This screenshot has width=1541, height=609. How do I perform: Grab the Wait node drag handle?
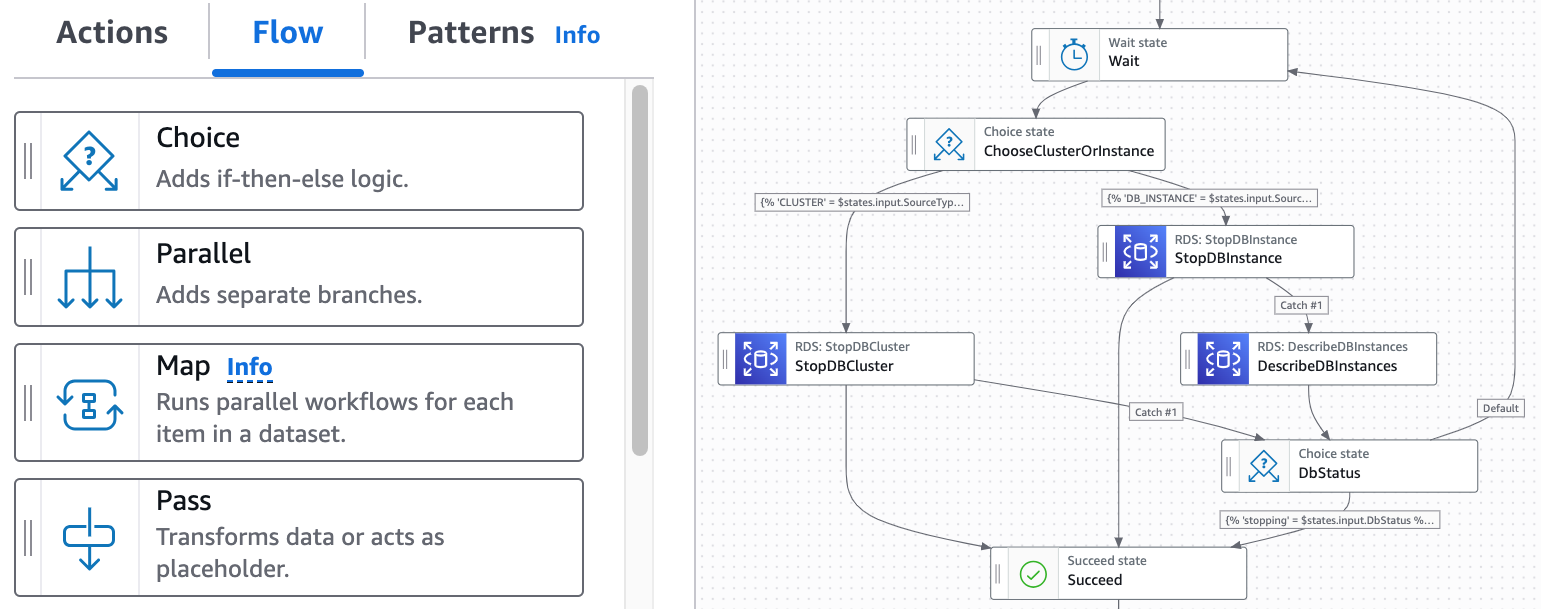pyautogui.click(x=1040, y=55)
